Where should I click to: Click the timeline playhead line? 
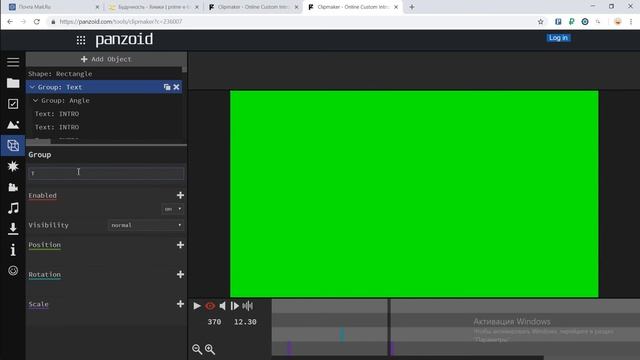tap(389, 328)
